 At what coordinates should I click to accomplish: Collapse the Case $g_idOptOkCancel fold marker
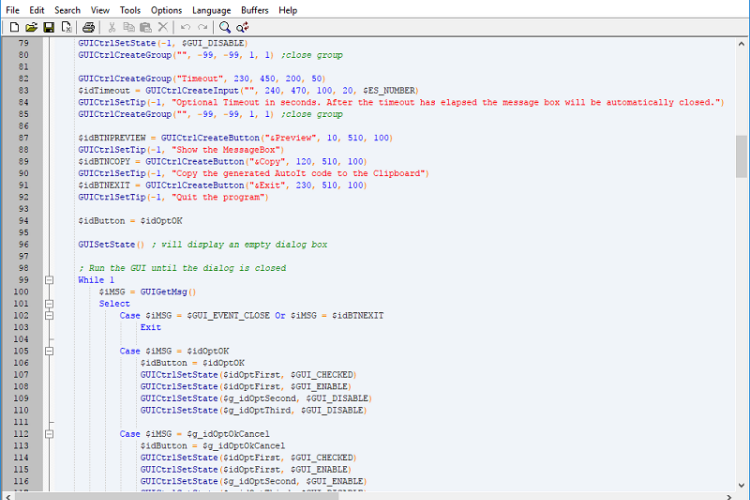pyautogui.click(x=49, y=434)
